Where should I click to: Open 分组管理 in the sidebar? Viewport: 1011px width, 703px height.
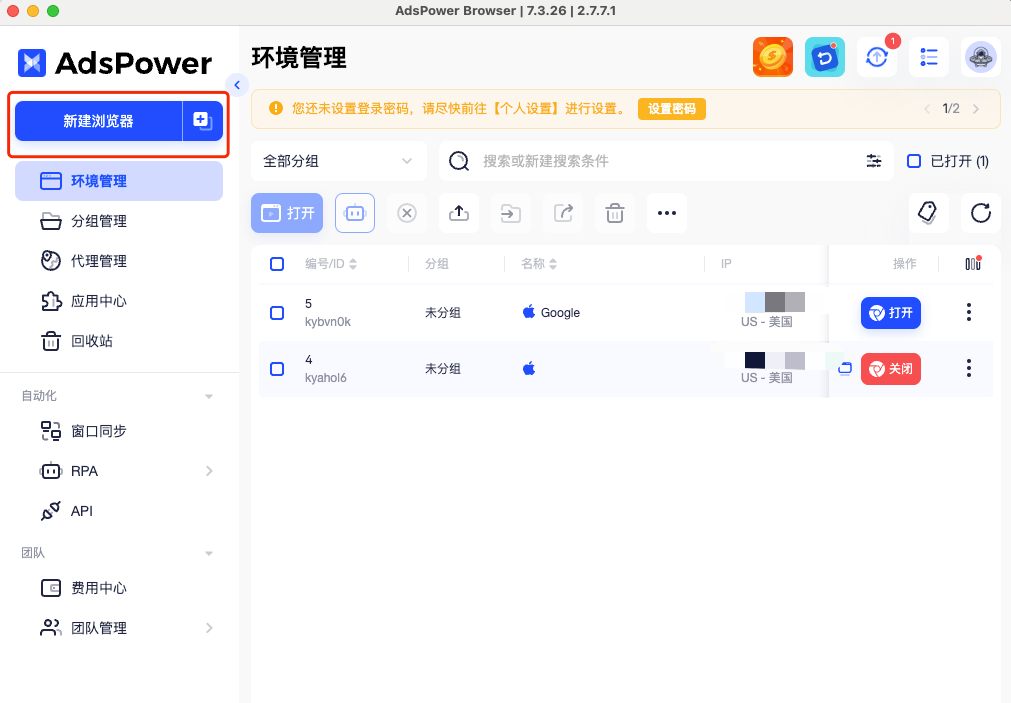(119, 221)
